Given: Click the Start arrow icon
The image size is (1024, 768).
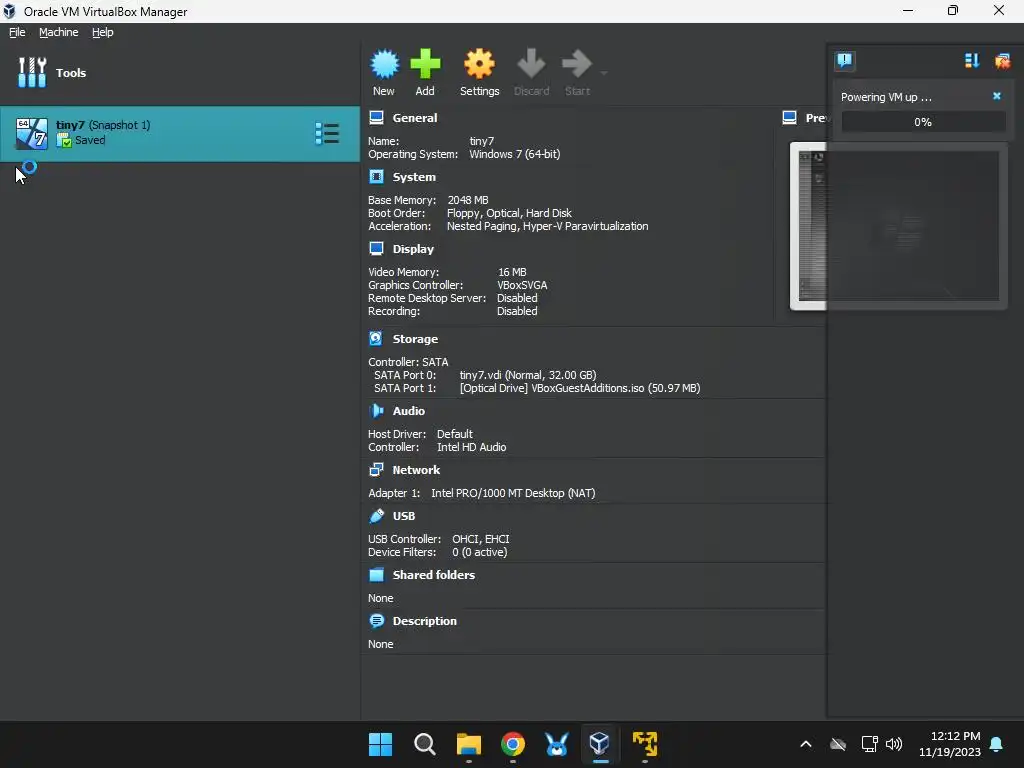Looking at the screenshot, I should tap(577, 64).
